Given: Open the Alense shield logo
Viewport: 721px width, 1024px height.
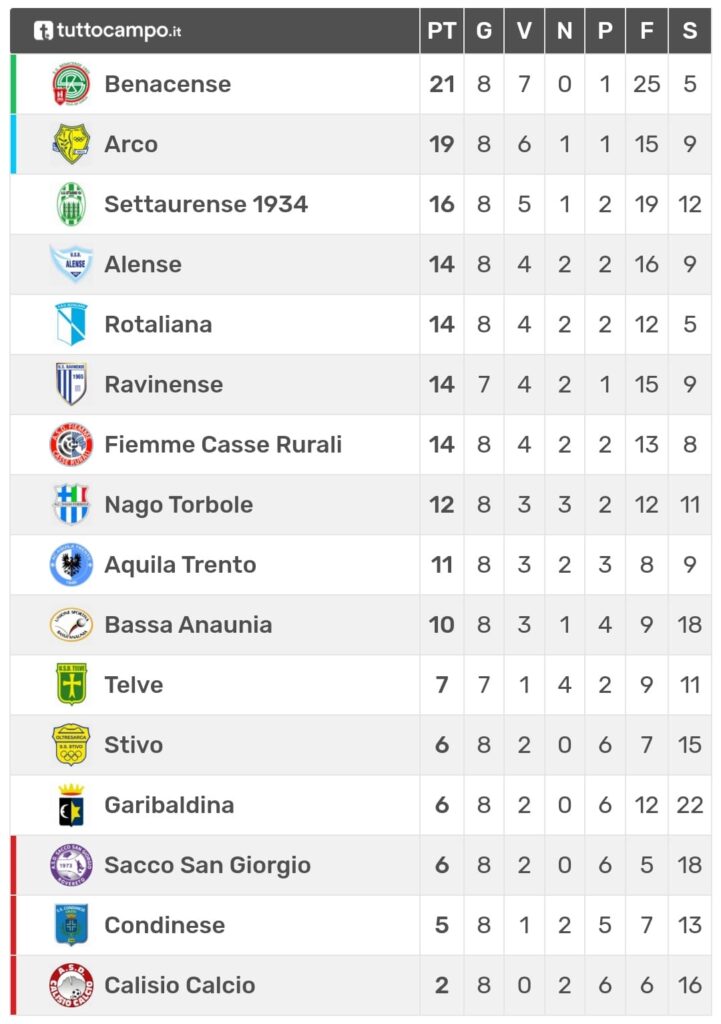Looking at the screenshot, I should click(x=71, y=263).
